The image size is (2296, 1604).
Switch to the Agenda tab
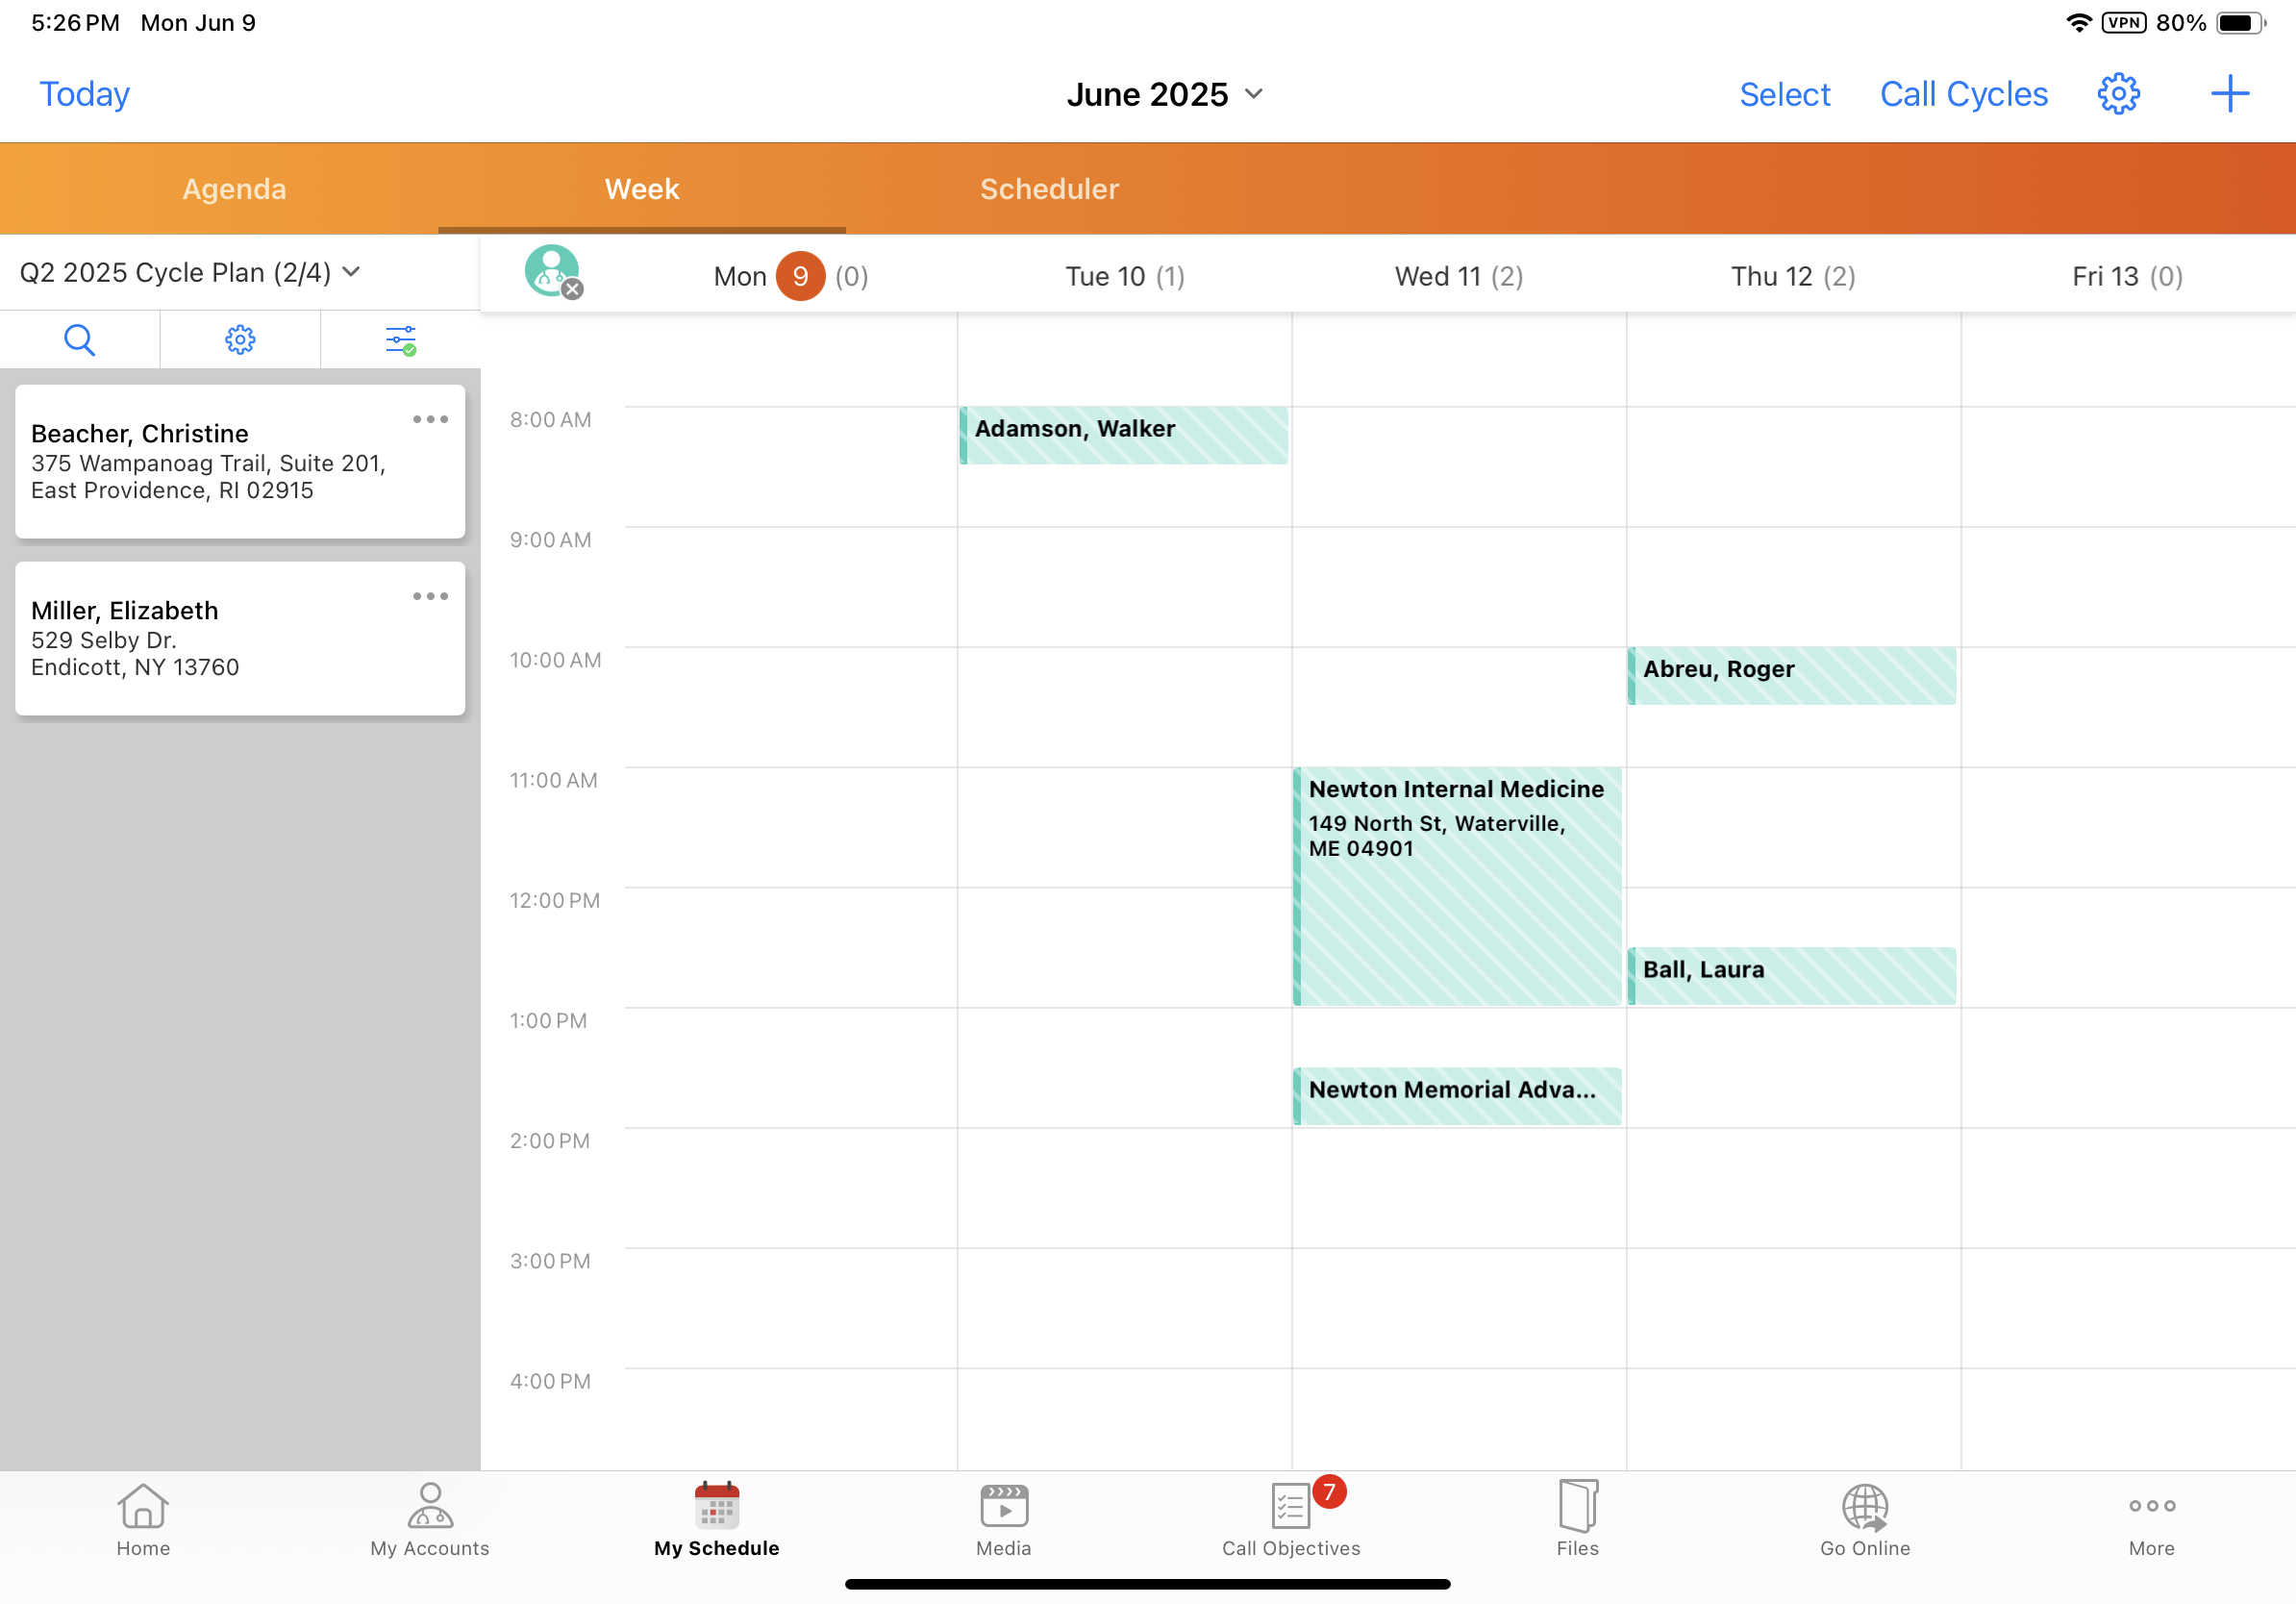pyautogui.click(x=234, y=189)
